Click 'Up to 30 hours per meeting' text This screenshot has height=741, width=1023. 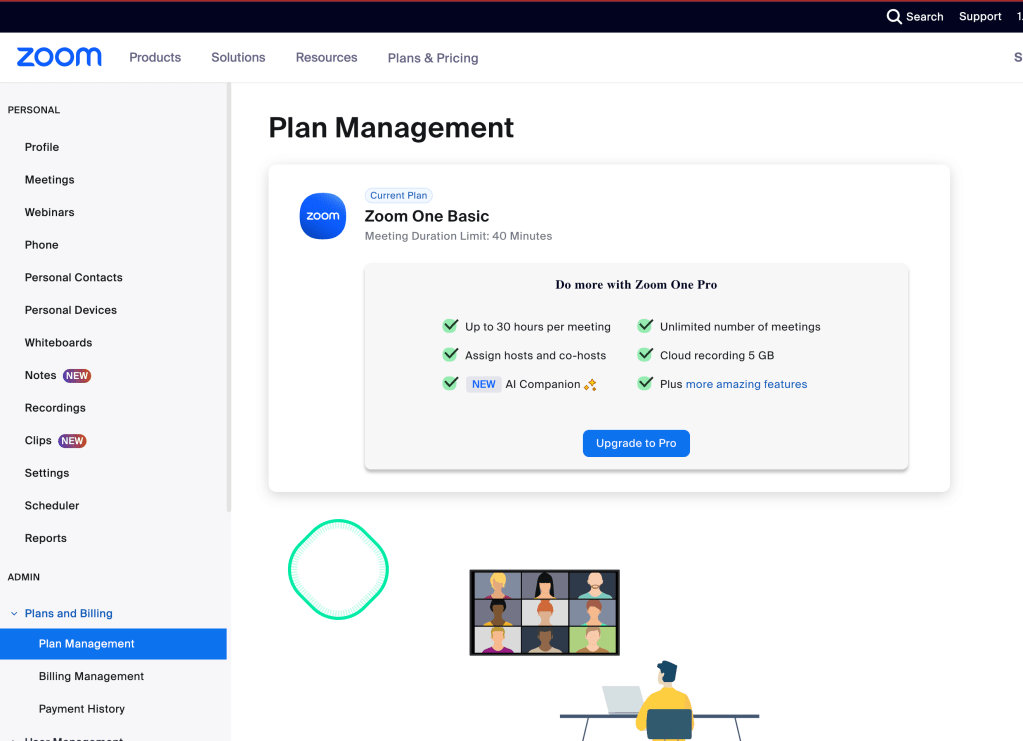click(538, 327)
